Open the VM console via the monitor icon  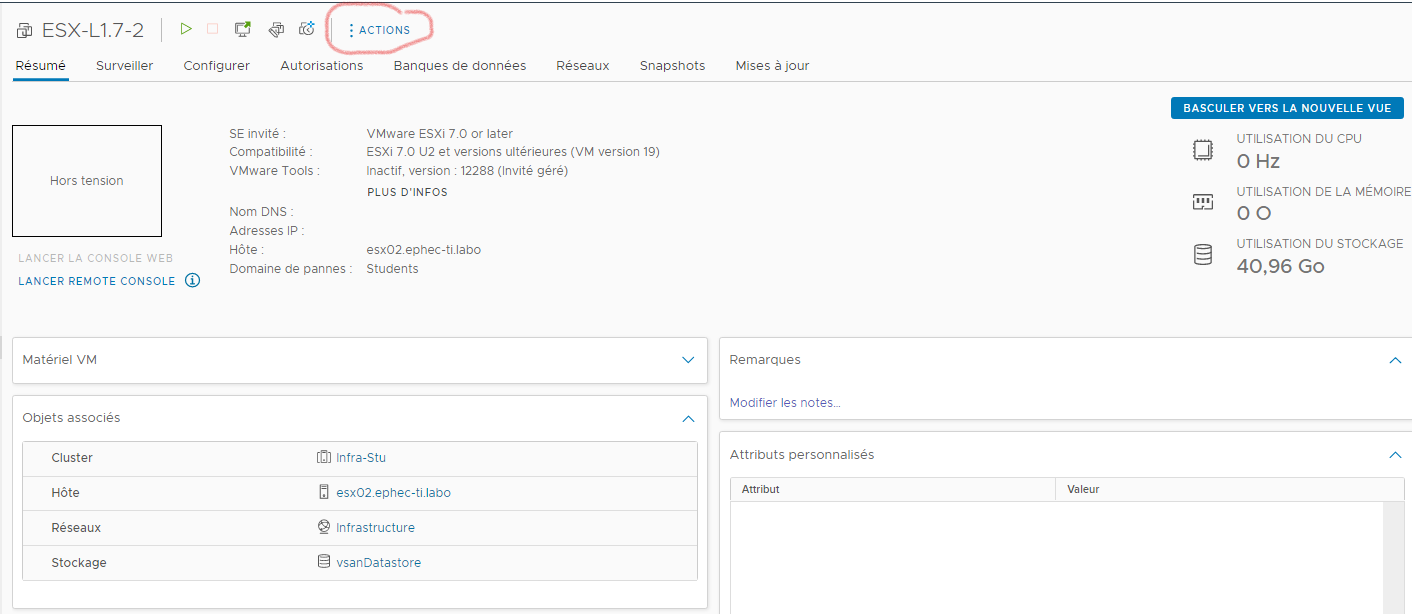pos(242,29)
